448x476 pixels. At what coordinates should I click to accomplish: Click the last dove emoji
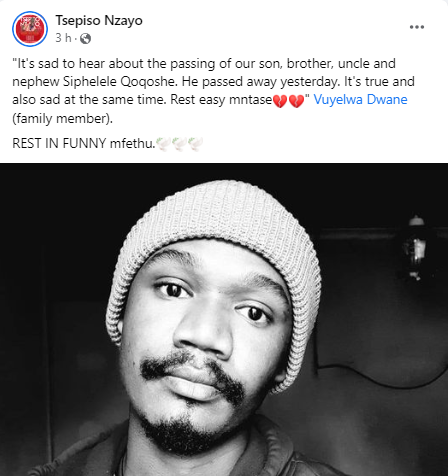click(195, 144)
